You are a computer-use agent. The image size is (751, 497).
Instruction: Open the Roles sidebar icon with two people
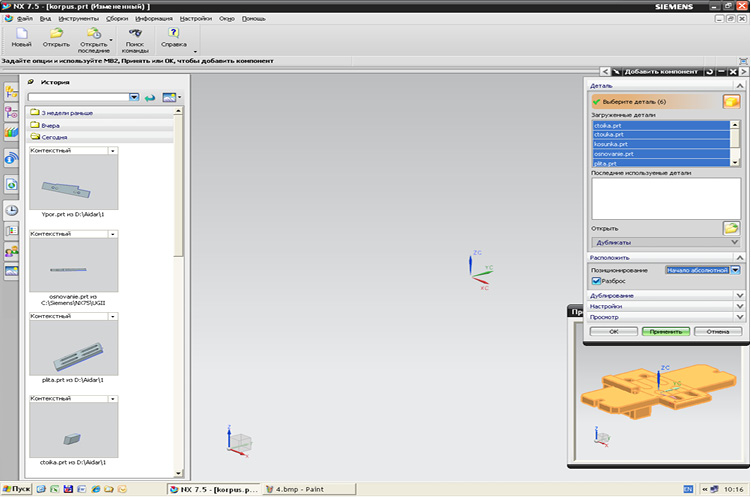[x=11, y=251]
